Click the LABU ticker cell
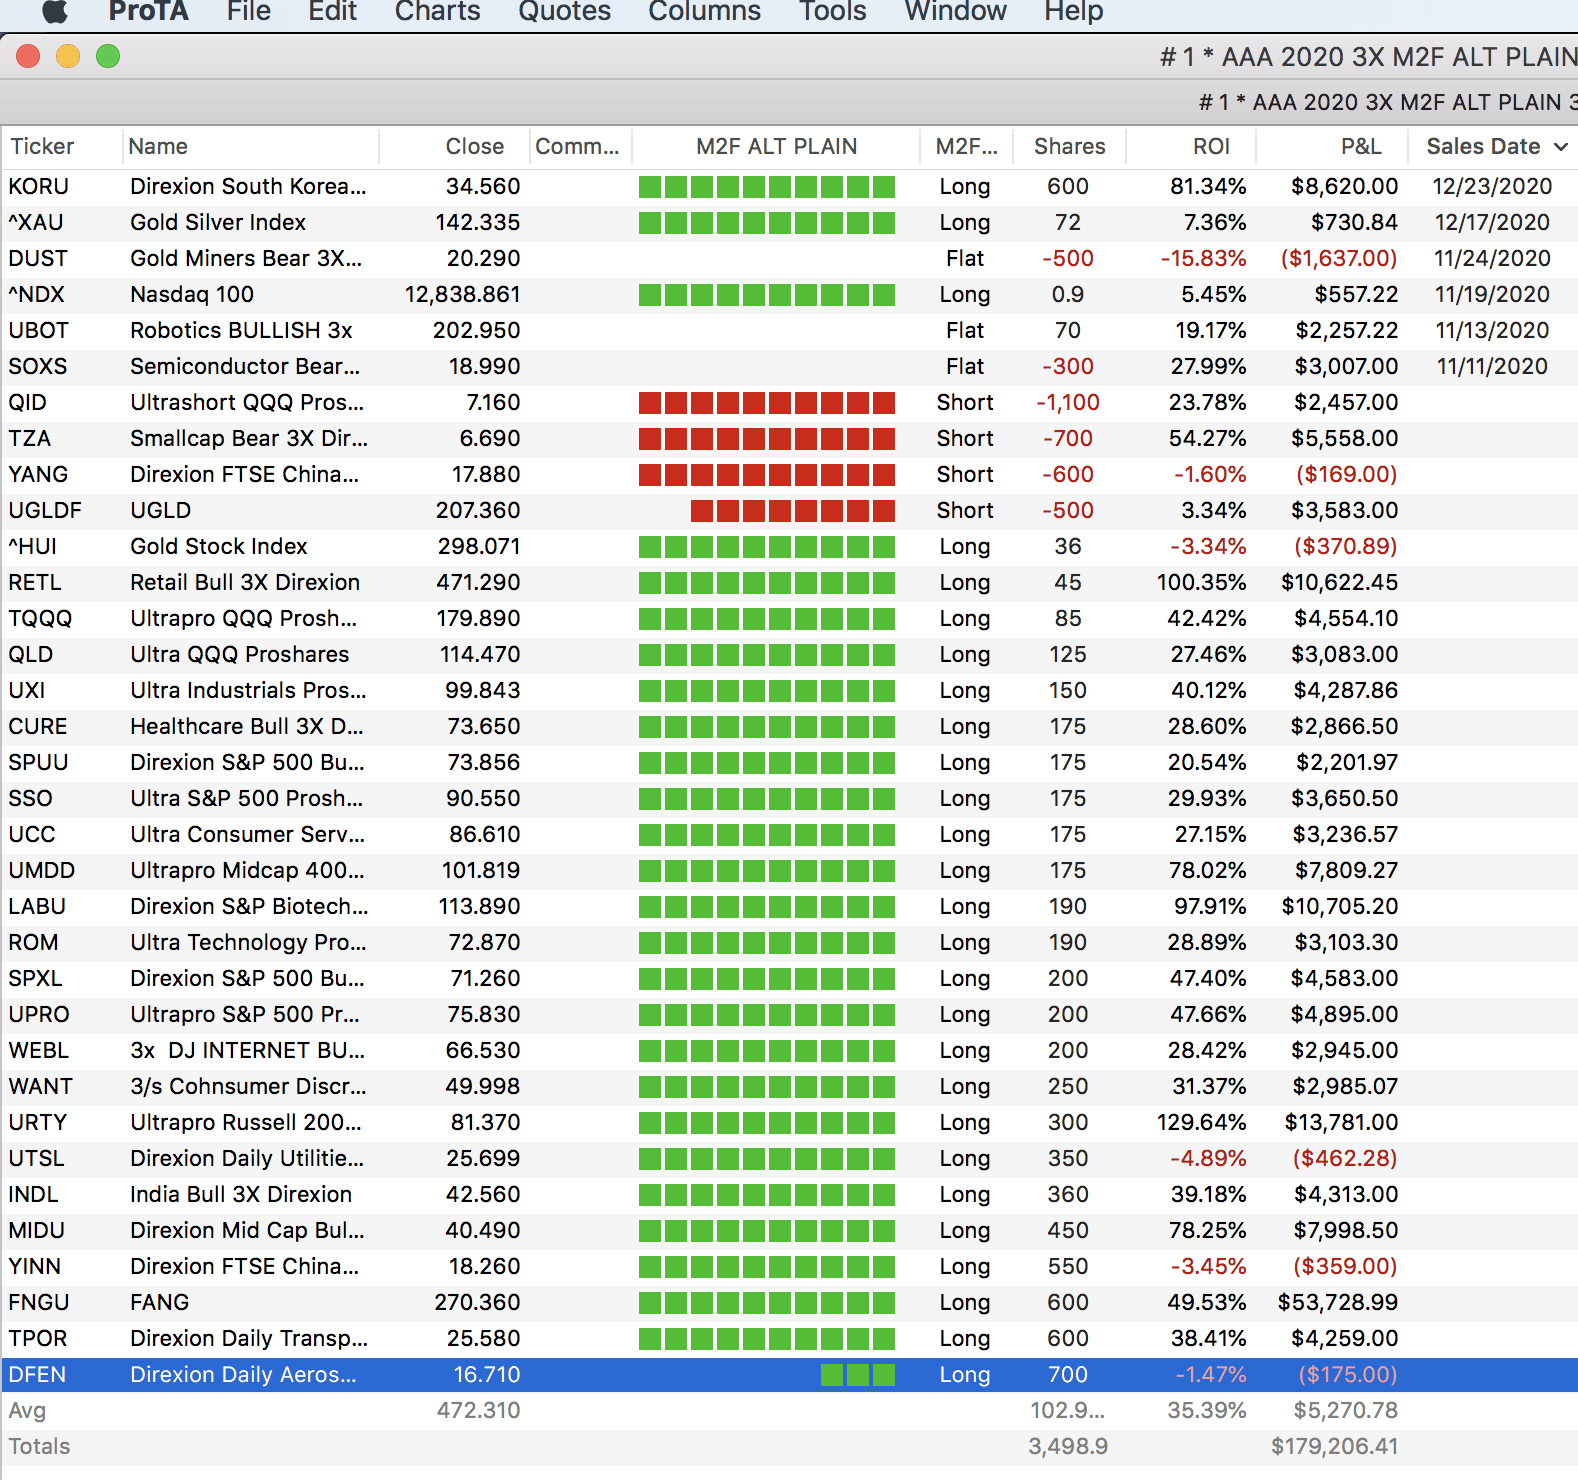 [x=37, y=906]
